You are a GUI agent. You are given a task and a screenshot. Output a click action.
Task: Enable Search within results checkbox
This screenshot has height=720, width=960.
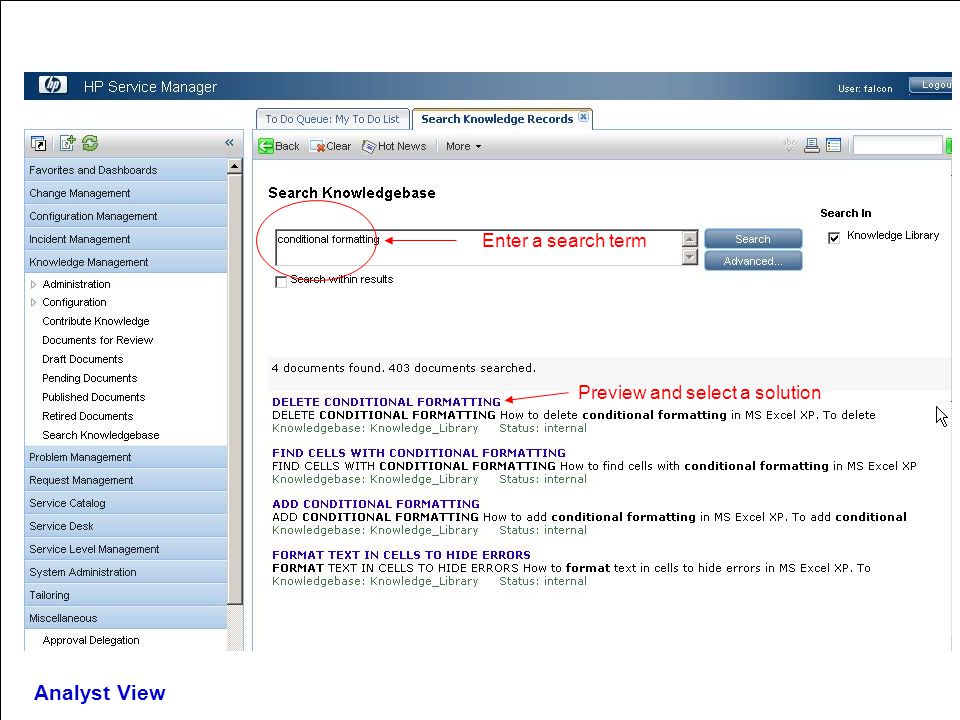pyautogui.click(x=281, y=282)
